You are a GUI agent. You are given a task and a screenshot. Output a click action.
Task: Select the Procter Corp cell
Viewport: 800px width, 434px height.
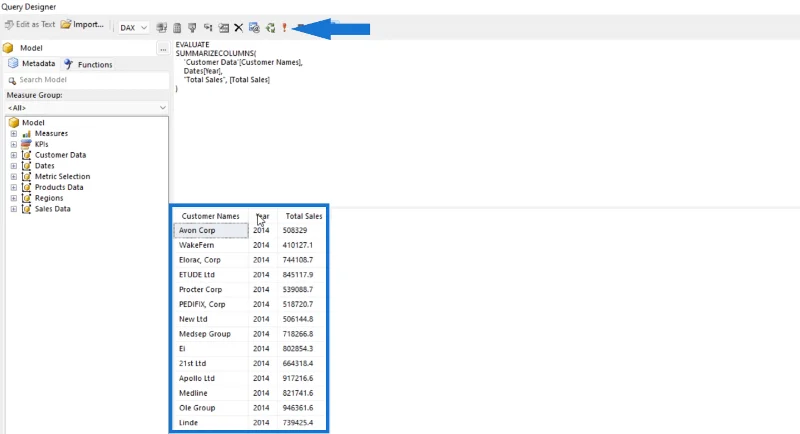(x=211, y=290)
